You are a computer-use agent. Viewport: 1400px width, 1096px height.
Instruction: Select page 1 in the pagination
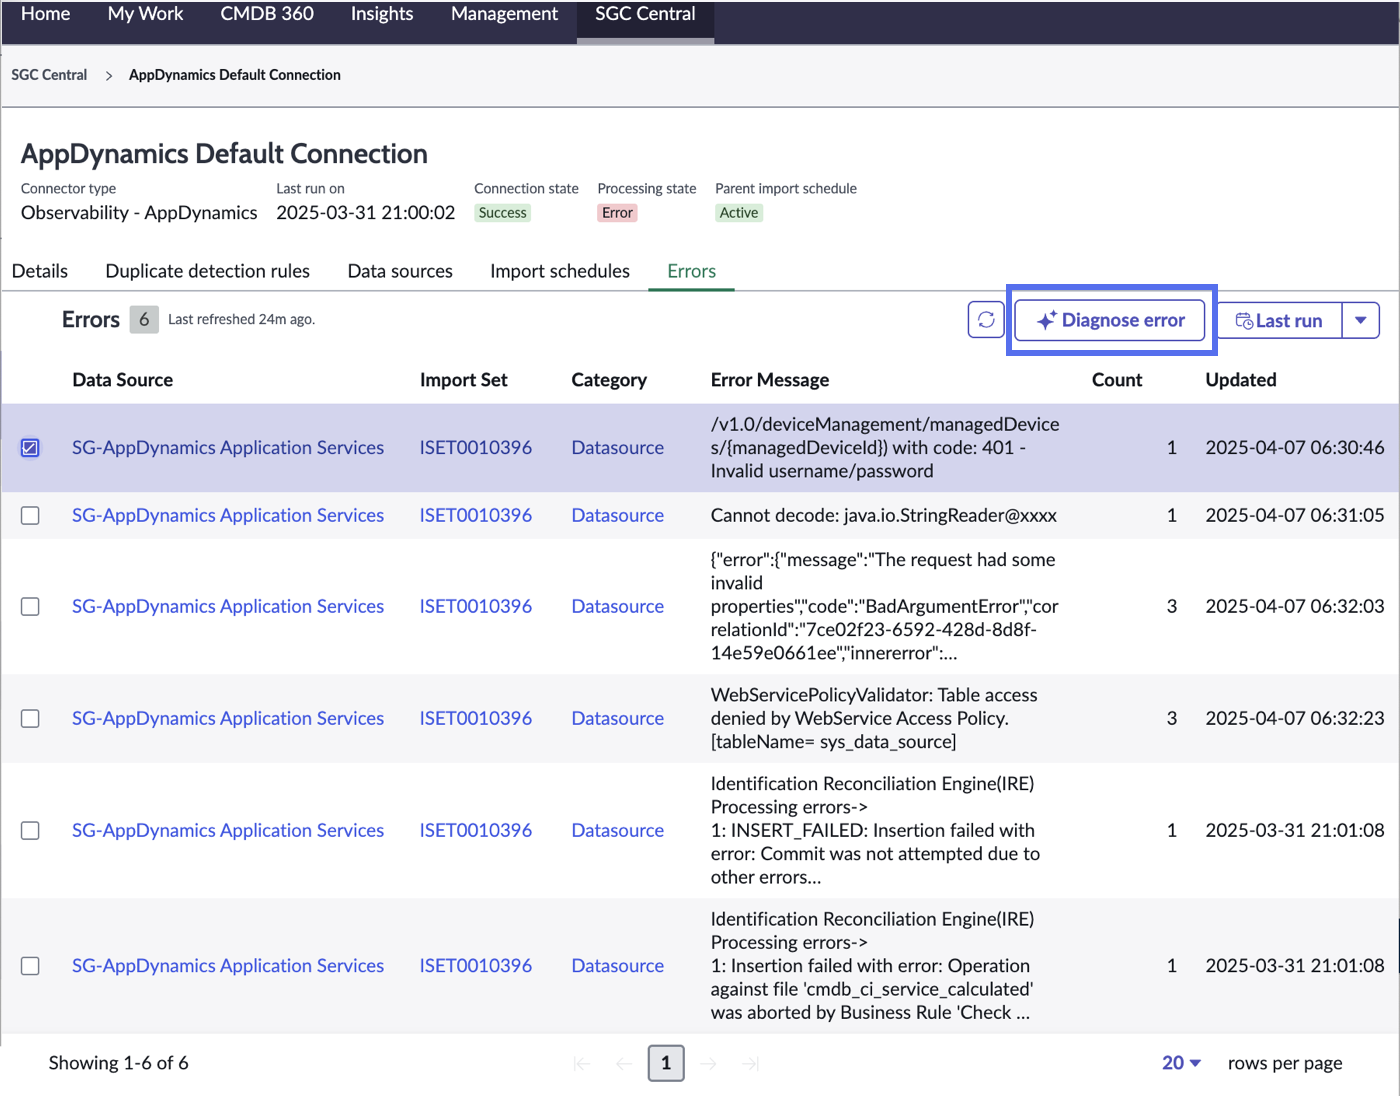(666, 1063)
